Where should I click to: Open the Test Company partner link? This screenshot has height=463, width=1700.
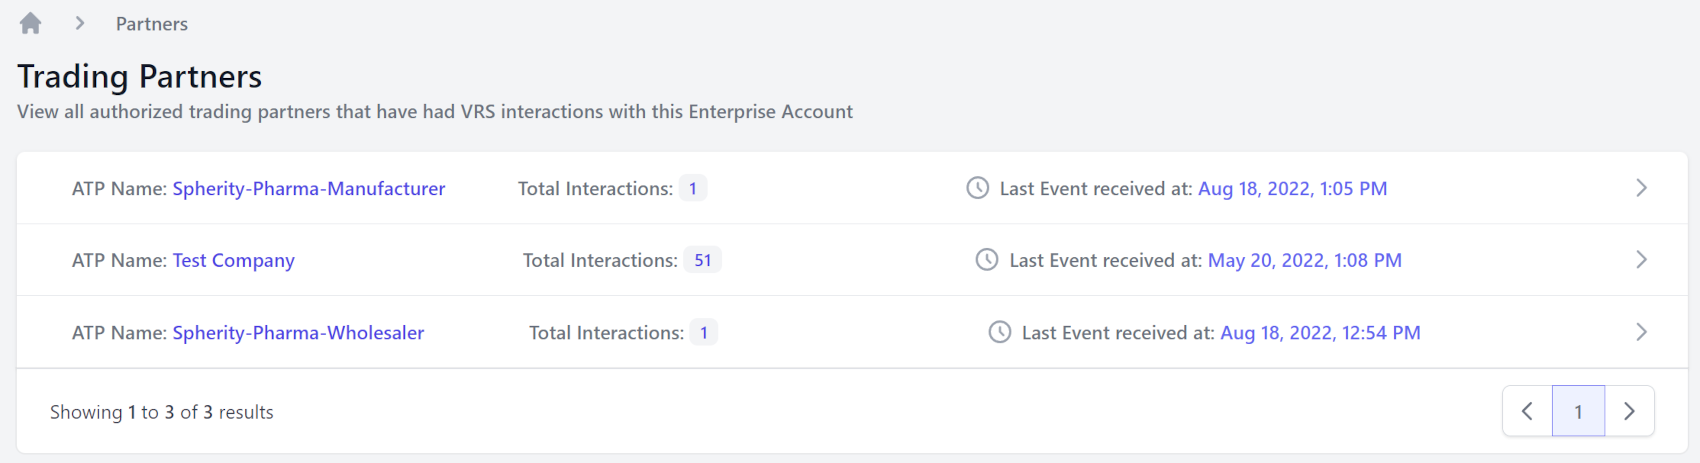(x=233, y=260)
